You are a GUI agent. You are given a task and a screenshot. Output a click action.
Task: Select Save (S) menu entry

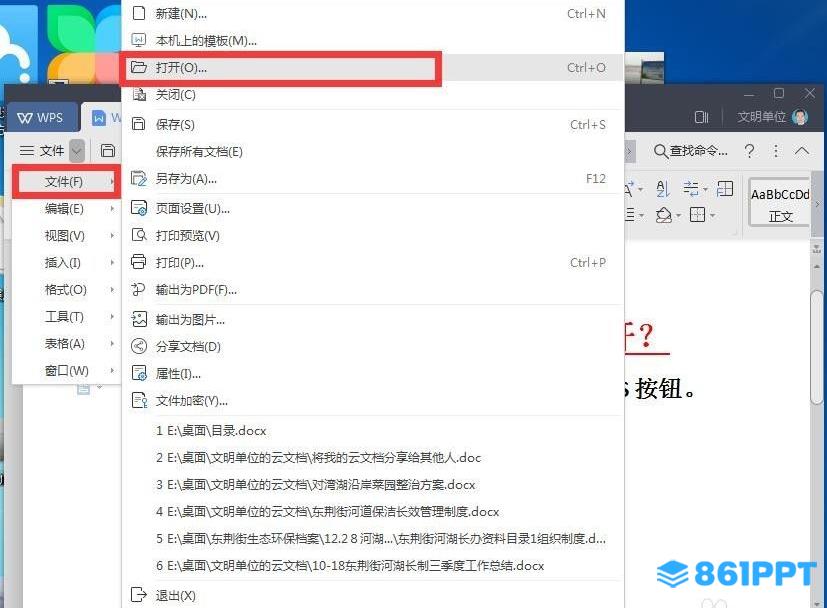click(373, 124)
